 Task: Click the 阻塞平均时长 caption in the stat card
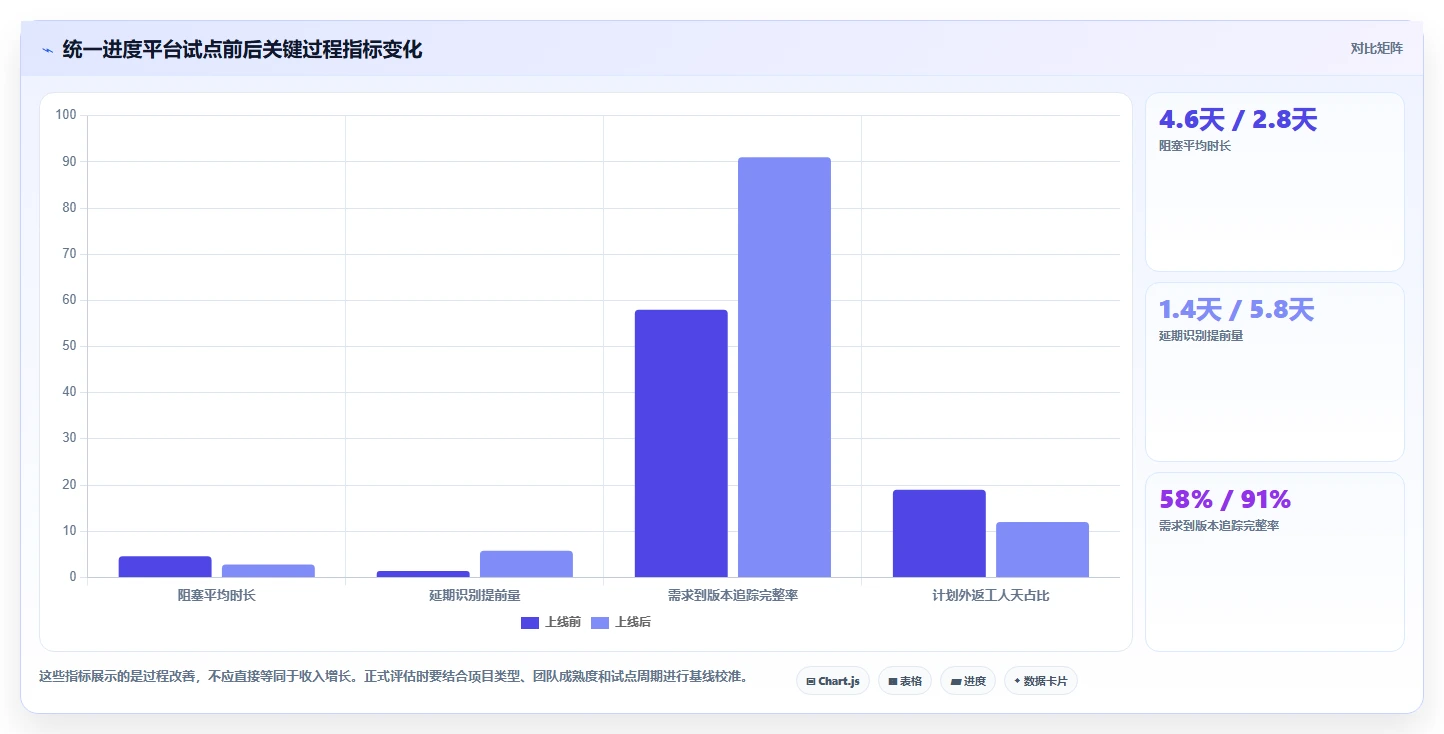[1195, 146]
